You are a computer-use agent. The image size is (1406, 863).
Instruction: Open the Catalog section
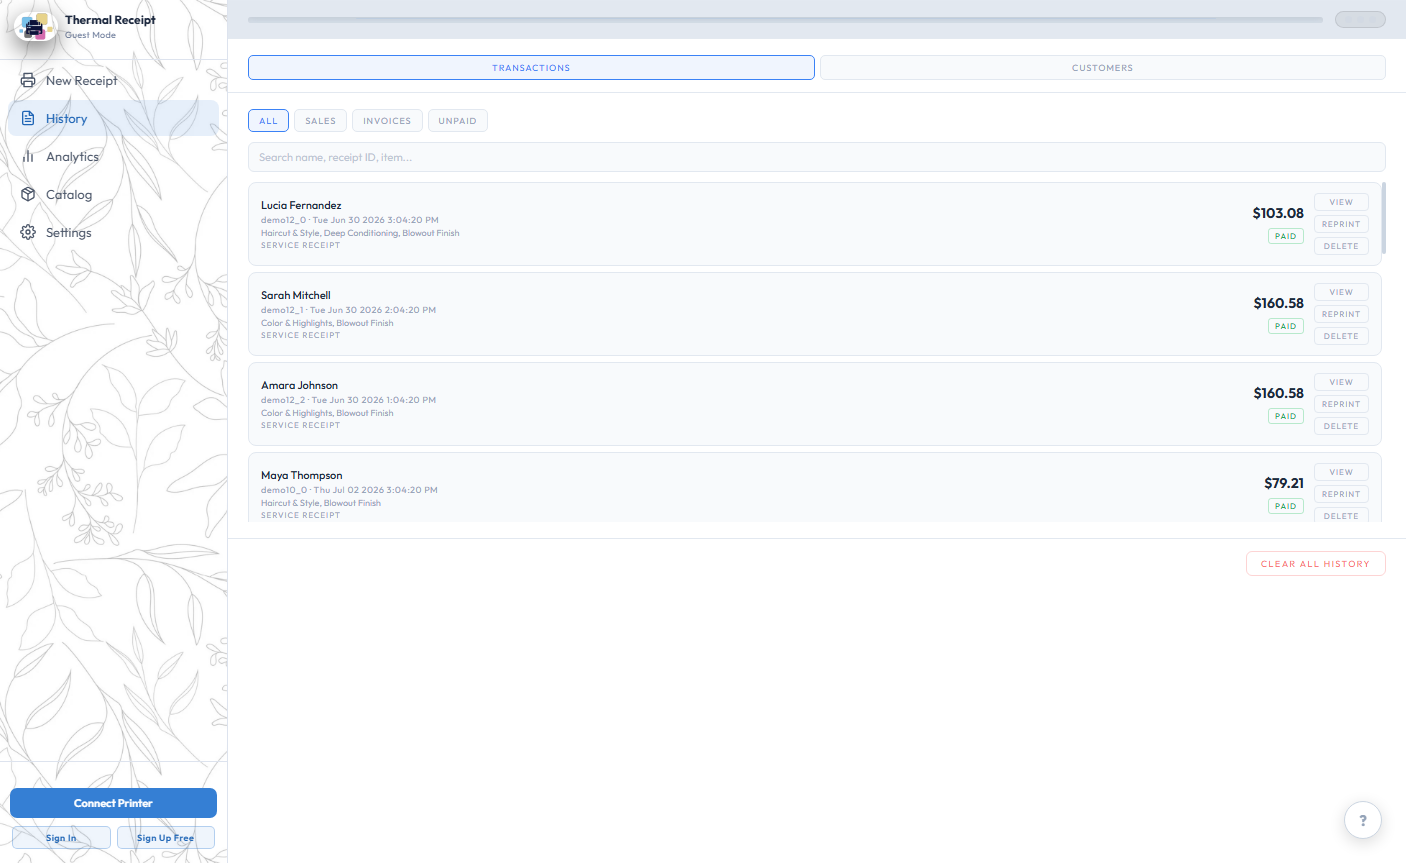point(113,194)
